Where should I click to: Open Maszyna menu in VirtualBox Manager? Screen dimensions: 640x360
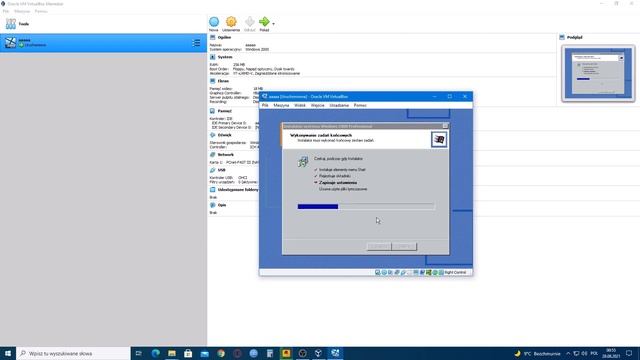click(x=22, y=11)
